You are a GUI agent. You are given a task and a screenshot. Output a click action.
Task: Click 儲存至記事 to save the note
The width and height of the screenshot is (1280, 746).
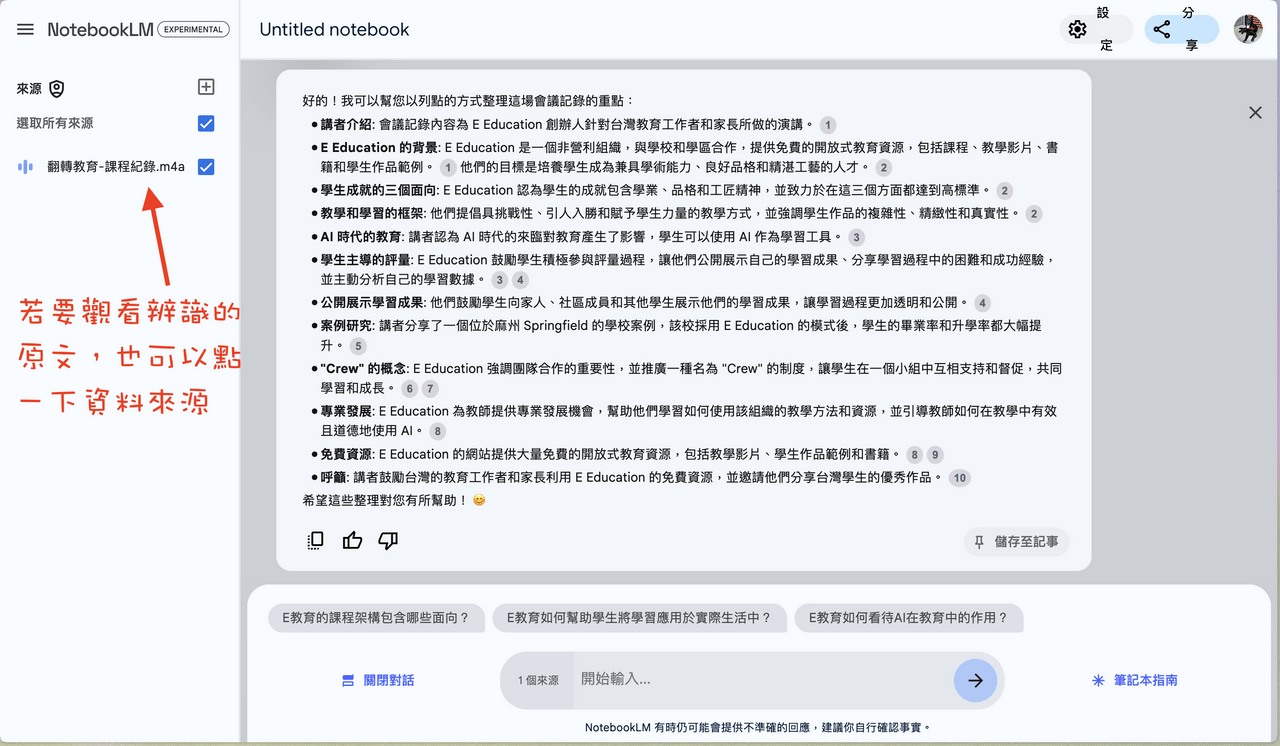pos(1017,542)
